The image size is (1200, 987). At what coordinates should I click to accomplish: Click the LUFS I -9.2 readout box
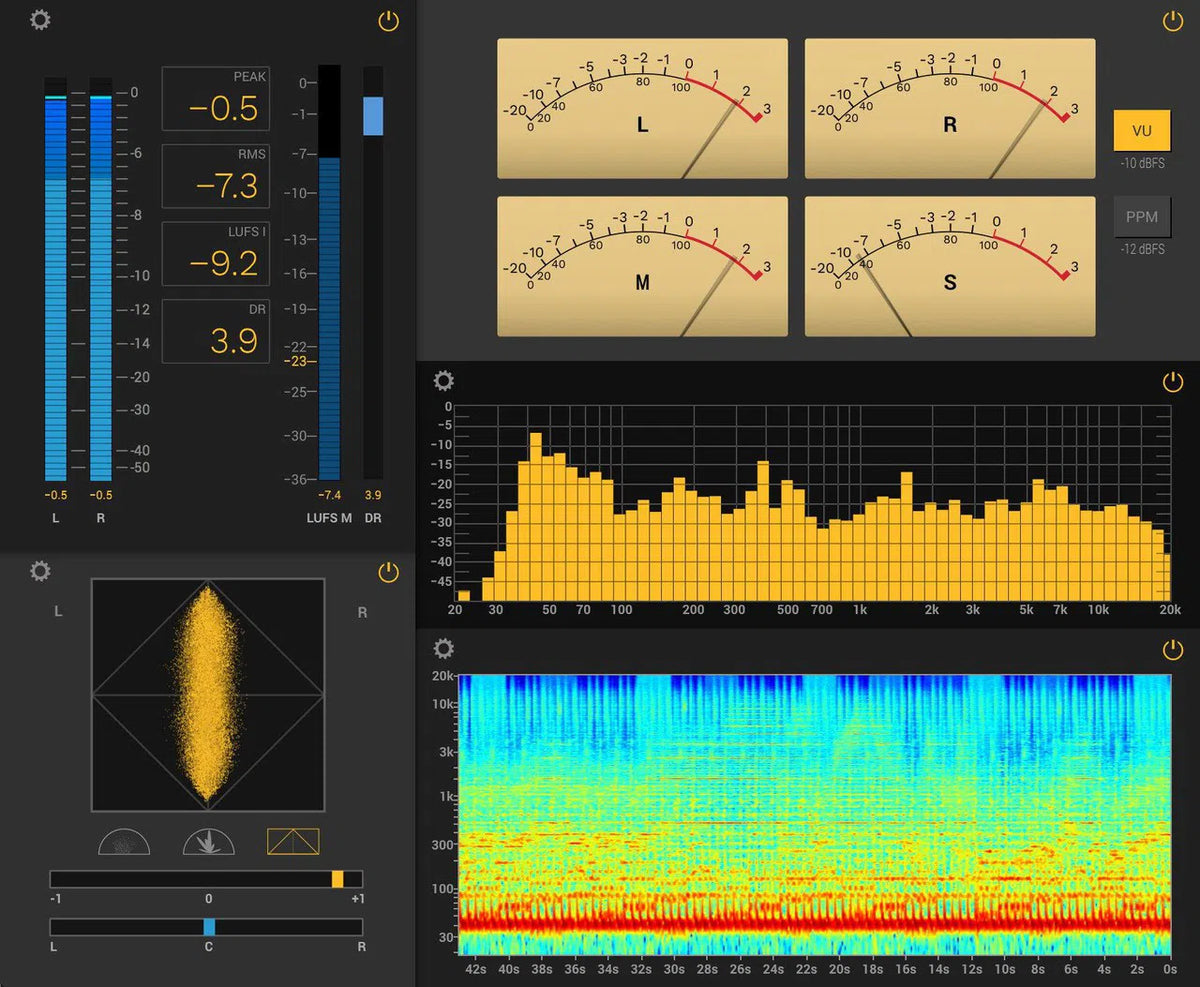tap(216, 254)
